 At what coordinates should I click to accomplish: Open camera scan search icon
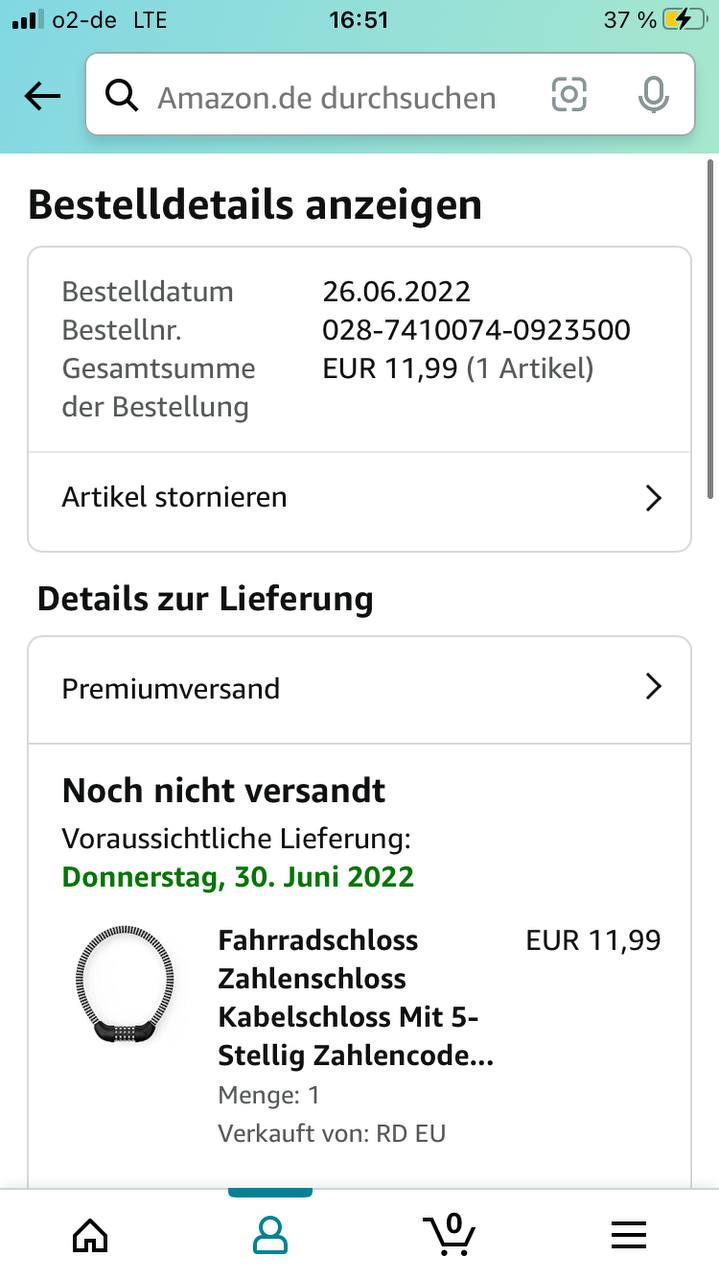point(569,95)
